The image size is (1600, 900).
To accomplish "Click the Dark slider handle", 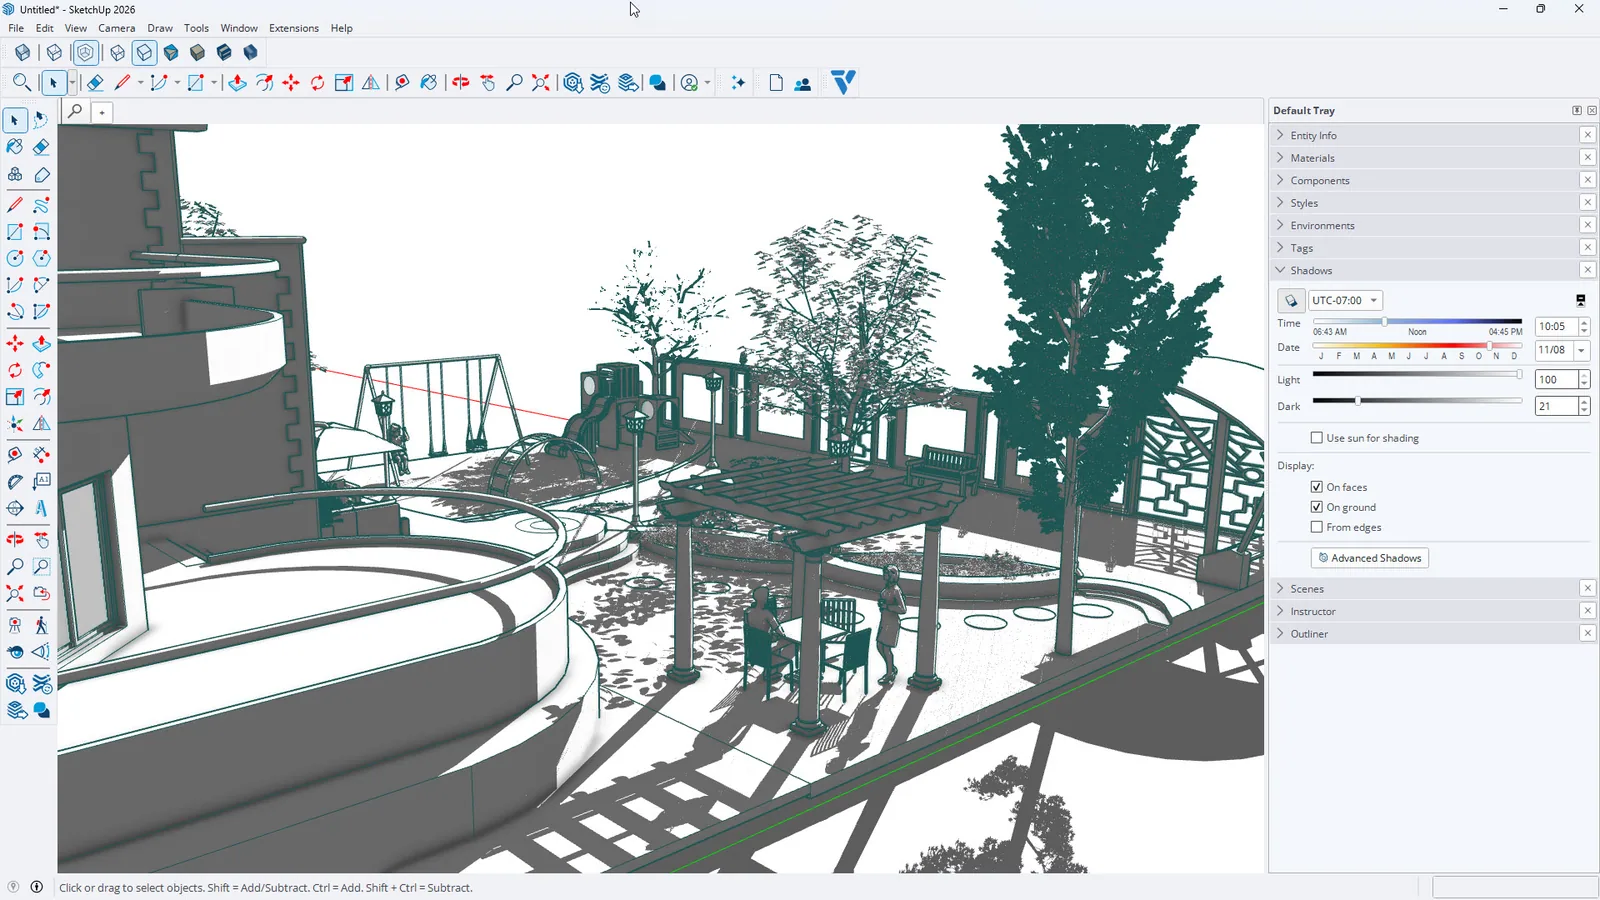I will click(x=1358, y=401).
